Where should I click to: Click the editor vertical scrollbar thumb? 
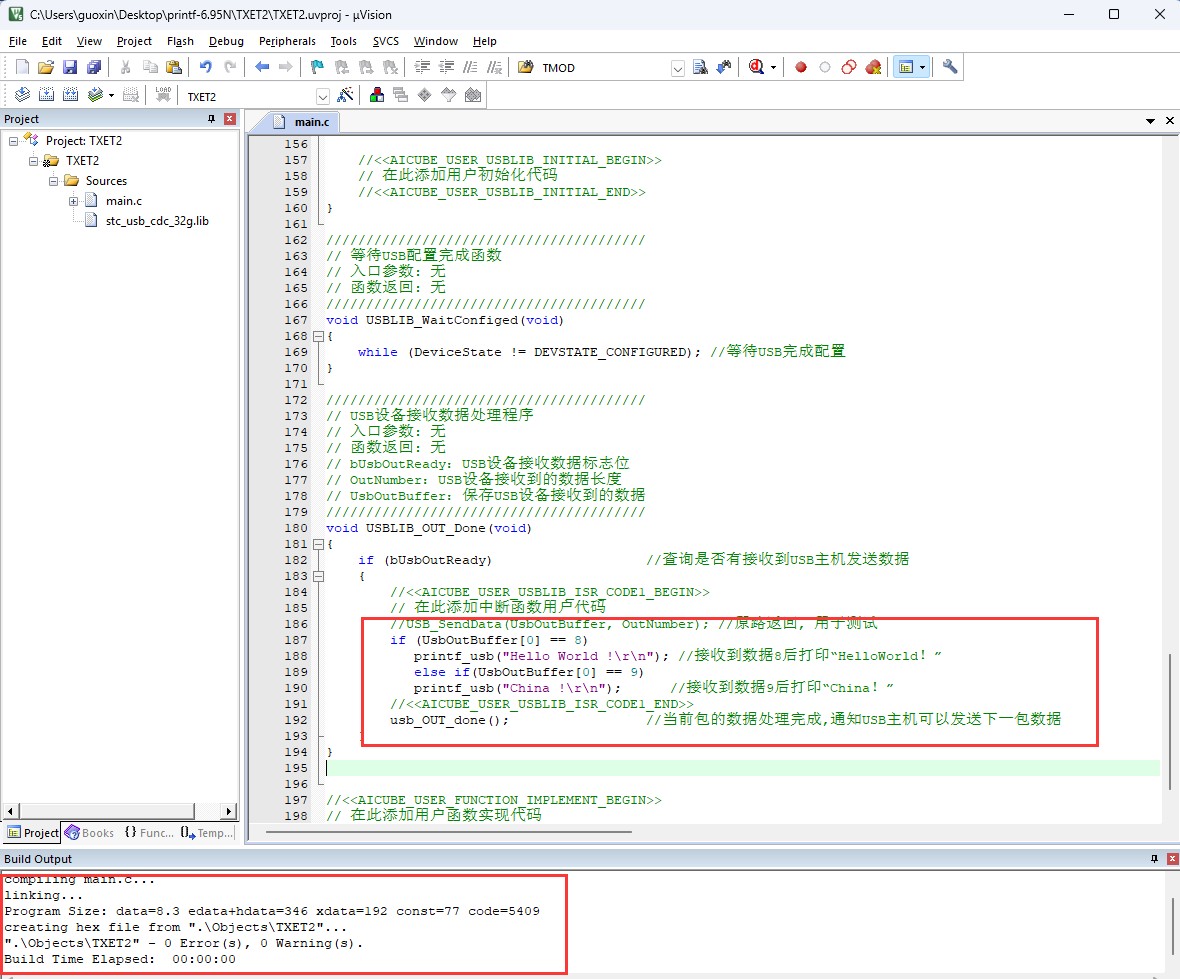pos(1170,722)
